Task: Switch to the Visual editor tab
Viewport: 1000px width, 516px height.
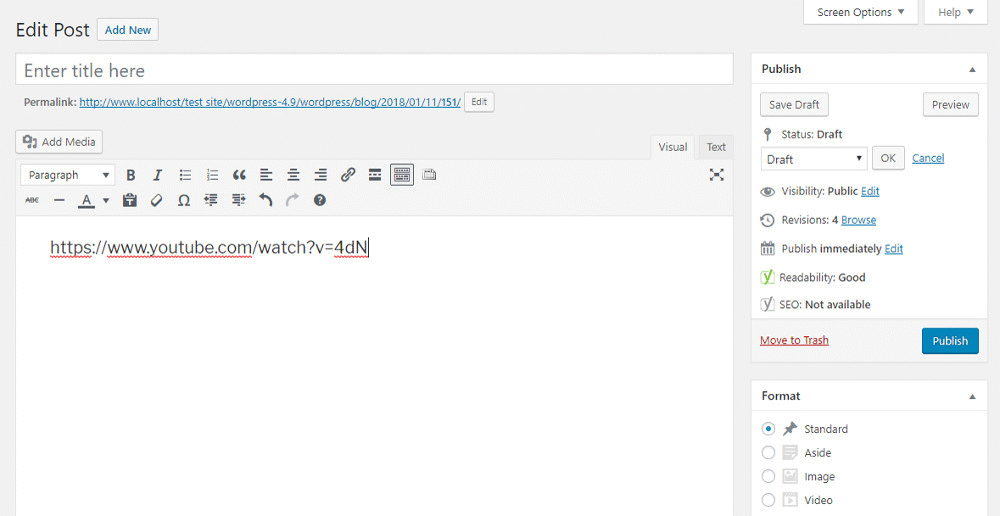Action: click(673, 147)
